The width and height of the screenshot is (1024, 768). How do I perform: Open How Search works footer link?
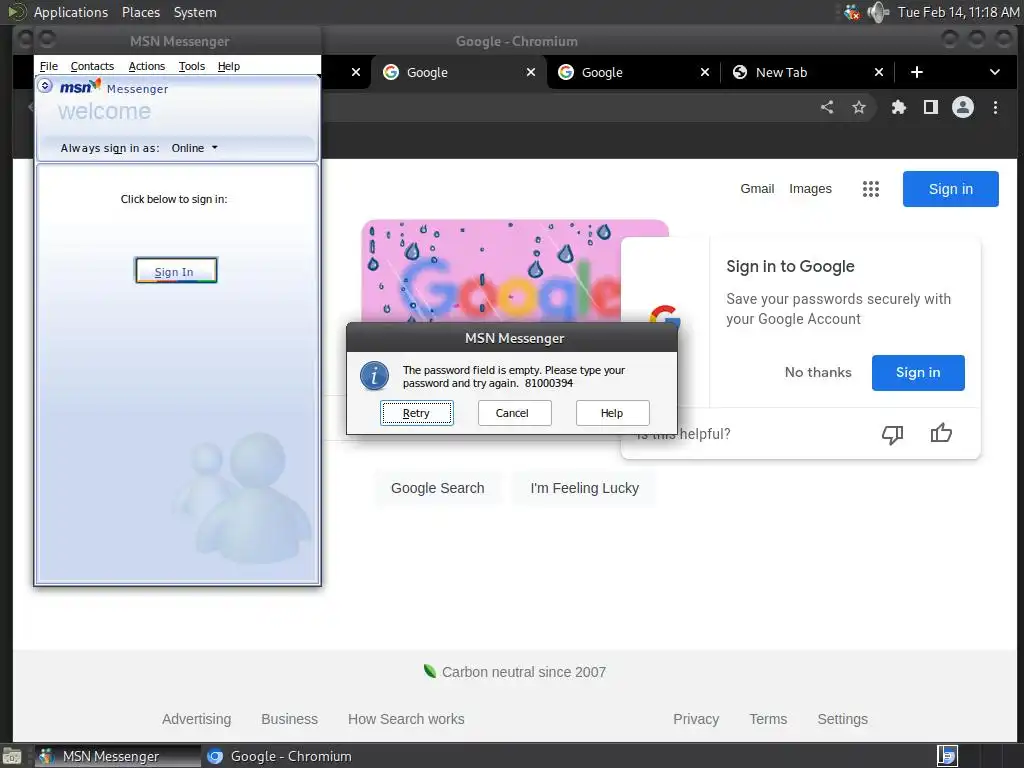click(406, 719)
